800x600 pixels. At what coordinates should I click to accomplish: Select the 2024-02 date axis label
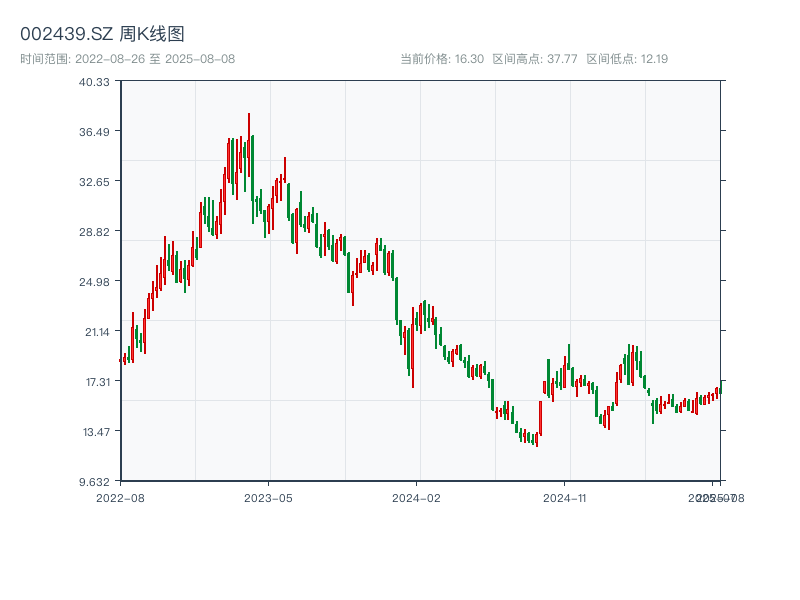tap(417, 497)
